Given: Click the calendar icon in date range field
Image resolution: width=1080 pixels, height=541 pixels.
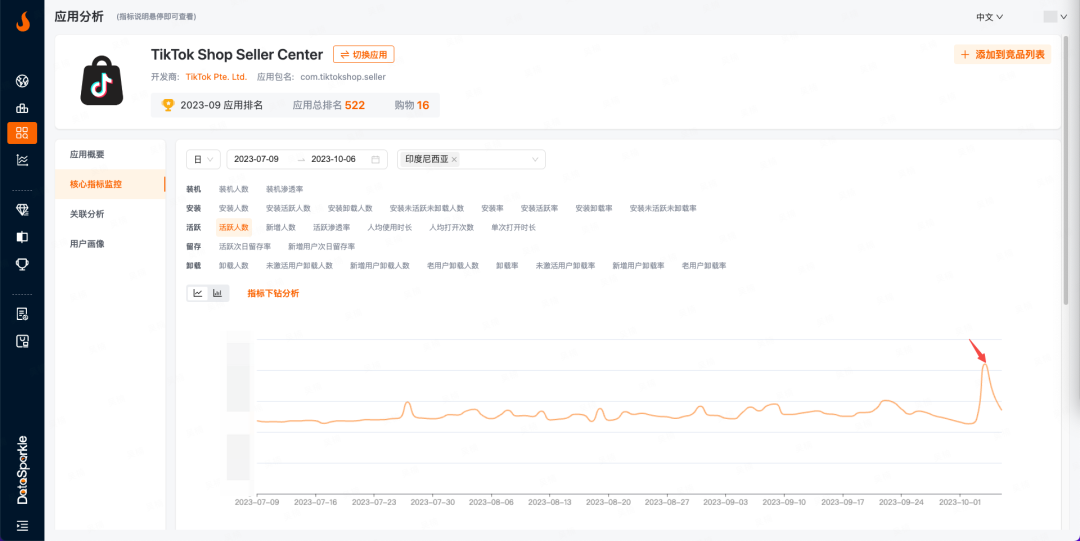Looking at the screenshot, I should pos(376,159).
